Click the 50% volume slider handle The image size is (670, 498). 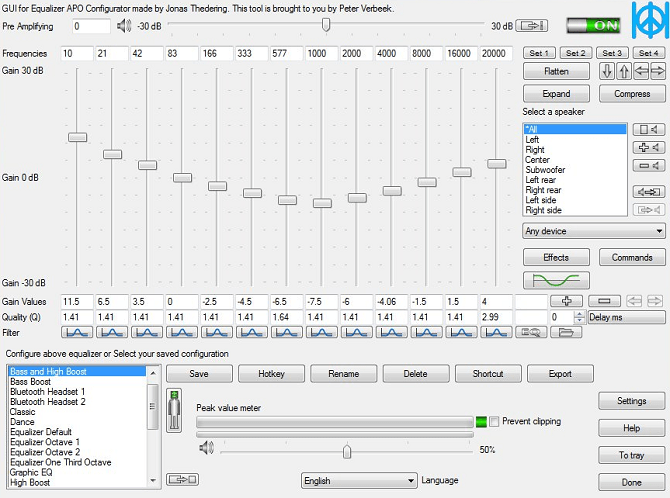(x=346, y=451)
